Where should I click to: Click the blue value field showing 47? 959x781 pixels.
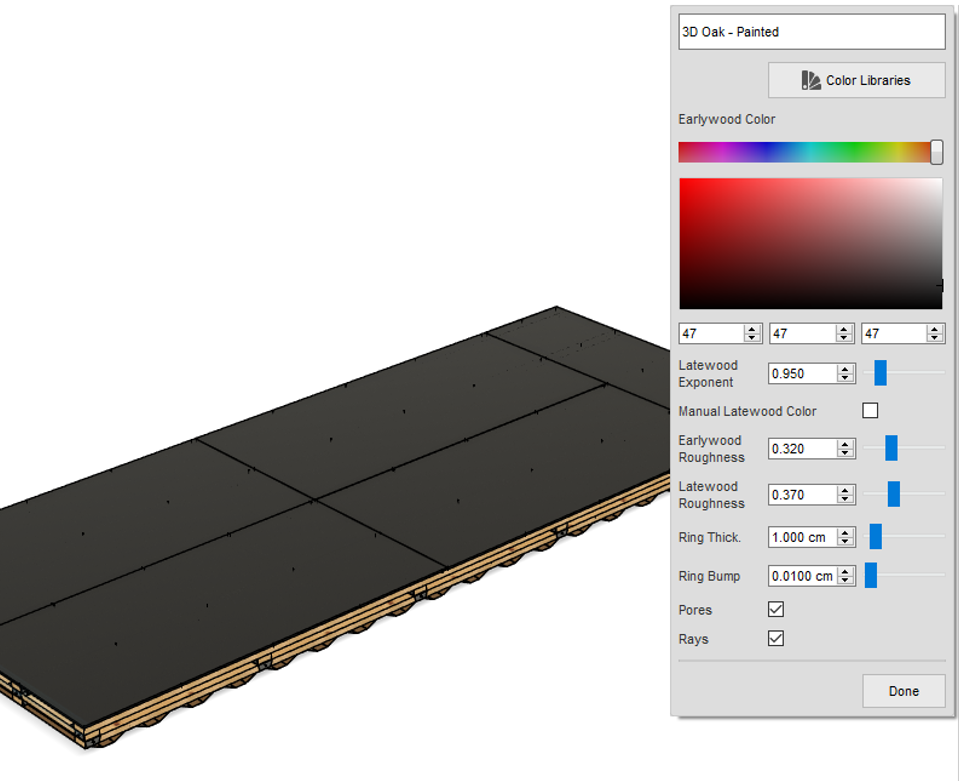click(894, 333)
